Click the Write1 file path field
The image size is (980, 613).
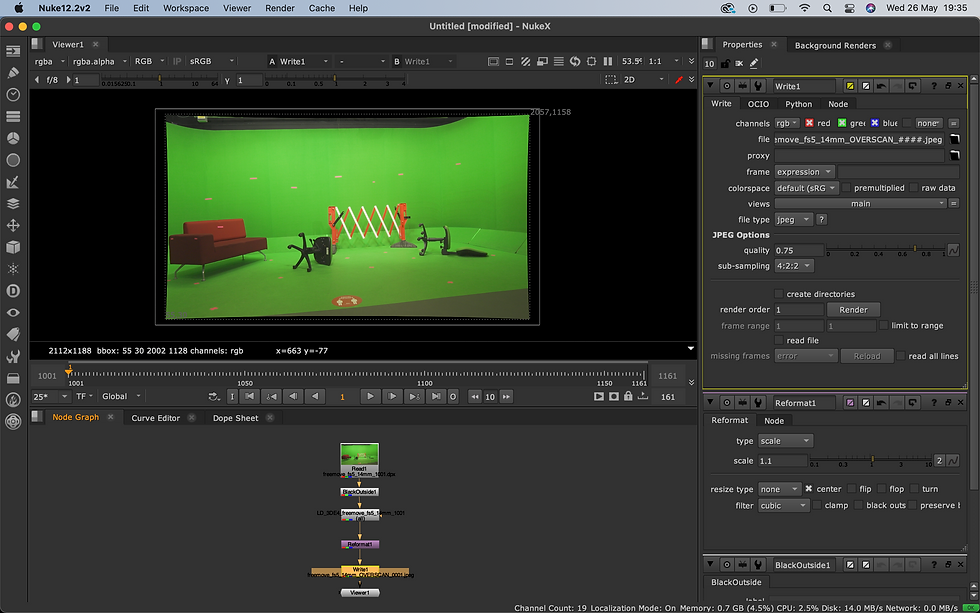(x=859, y=139)
